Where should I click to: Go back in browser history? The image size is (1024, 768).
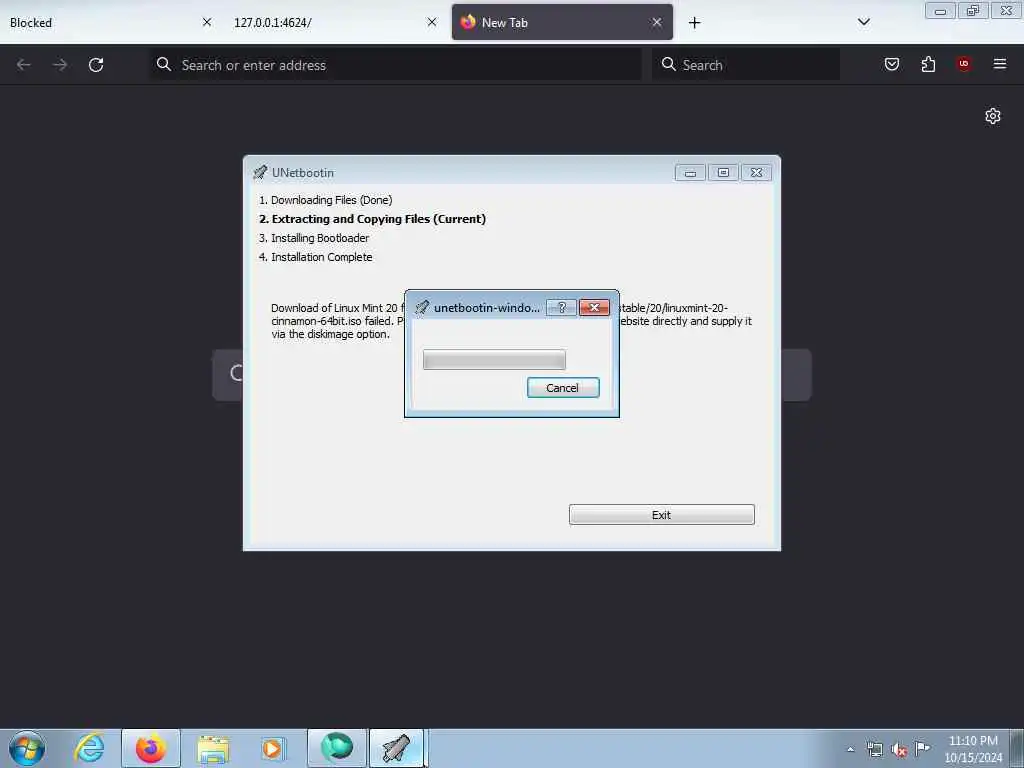click(x=24, y=65)
